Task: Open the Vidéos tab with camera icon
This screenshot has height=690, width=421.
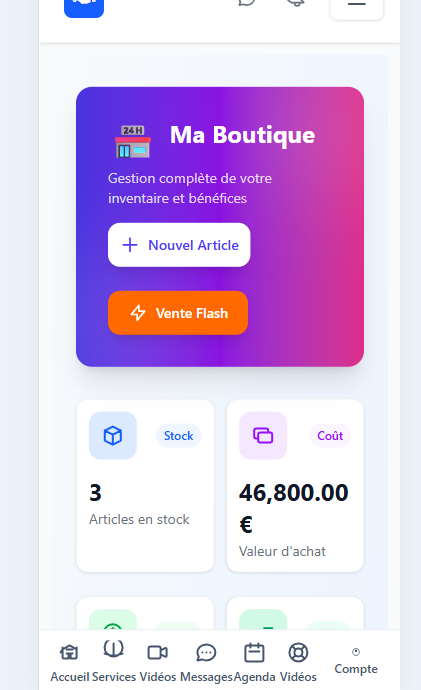Action: pos(158,663)
